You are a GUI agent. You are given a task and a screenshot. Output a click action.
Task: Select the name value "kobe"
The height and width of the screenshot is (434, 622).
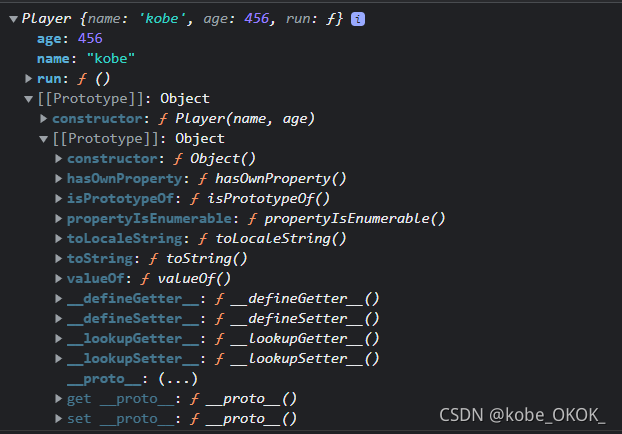(x=111, y=59)
